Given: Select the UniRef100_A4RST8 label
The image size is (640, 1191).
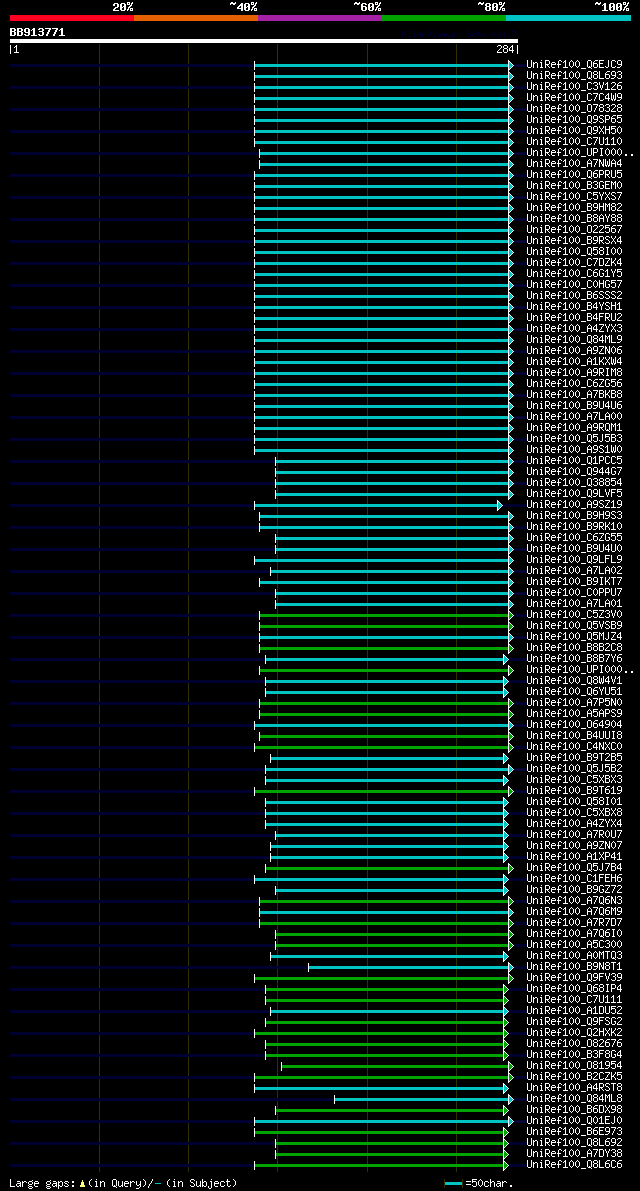Looking at the screenshot, I should click(x=574, y=1088).
